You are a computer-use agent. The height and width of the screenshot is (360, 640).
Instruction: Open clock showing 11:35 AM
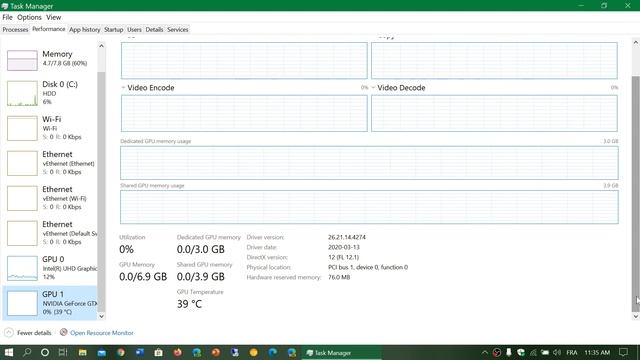597,352
